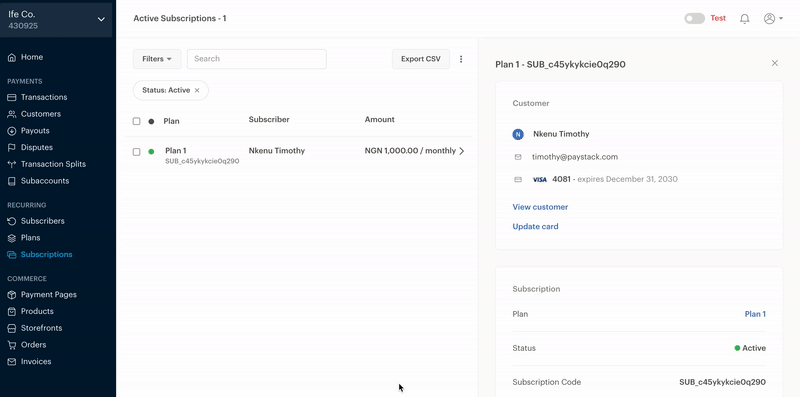Open notifications bell icon
This screenshot has height=397, width=800.
click(744, 19)
